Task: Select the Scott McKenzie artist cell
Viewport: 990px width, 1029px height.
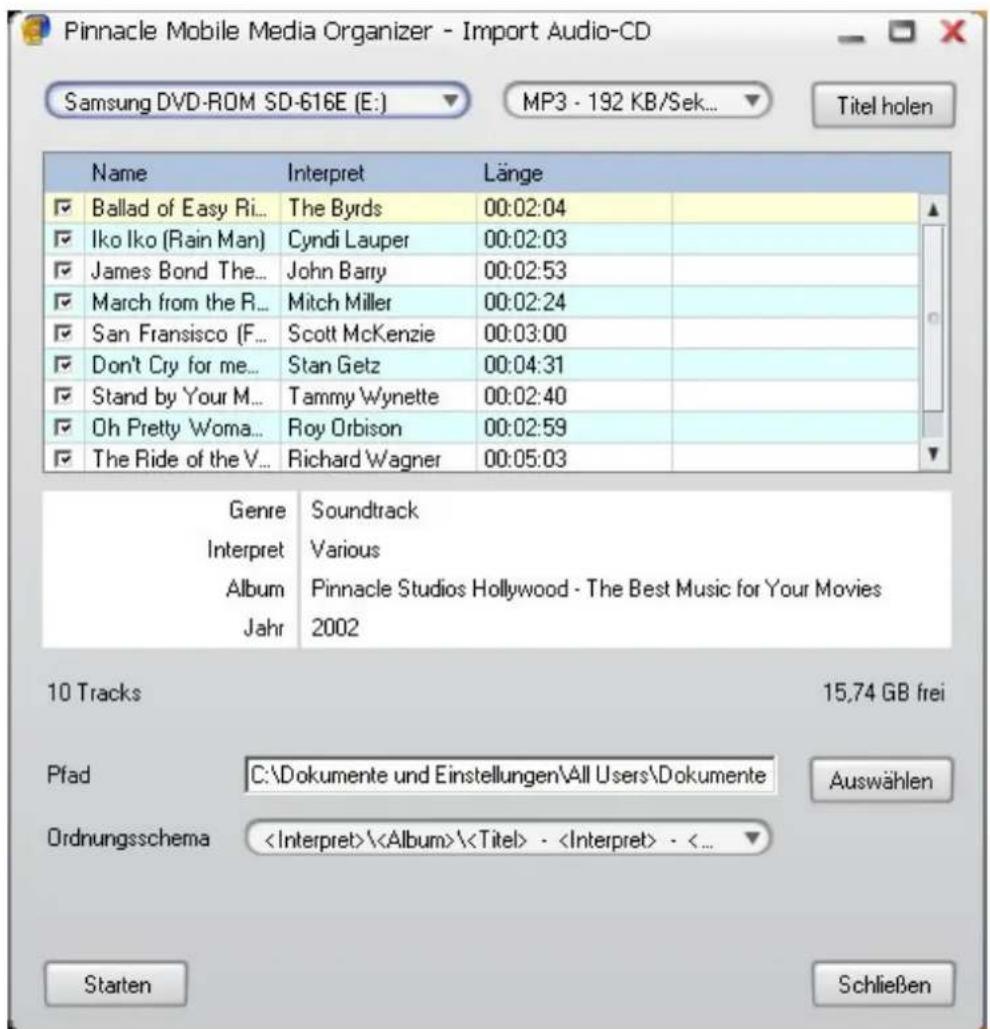Action: pyautogui.click(x=378, y=333)
